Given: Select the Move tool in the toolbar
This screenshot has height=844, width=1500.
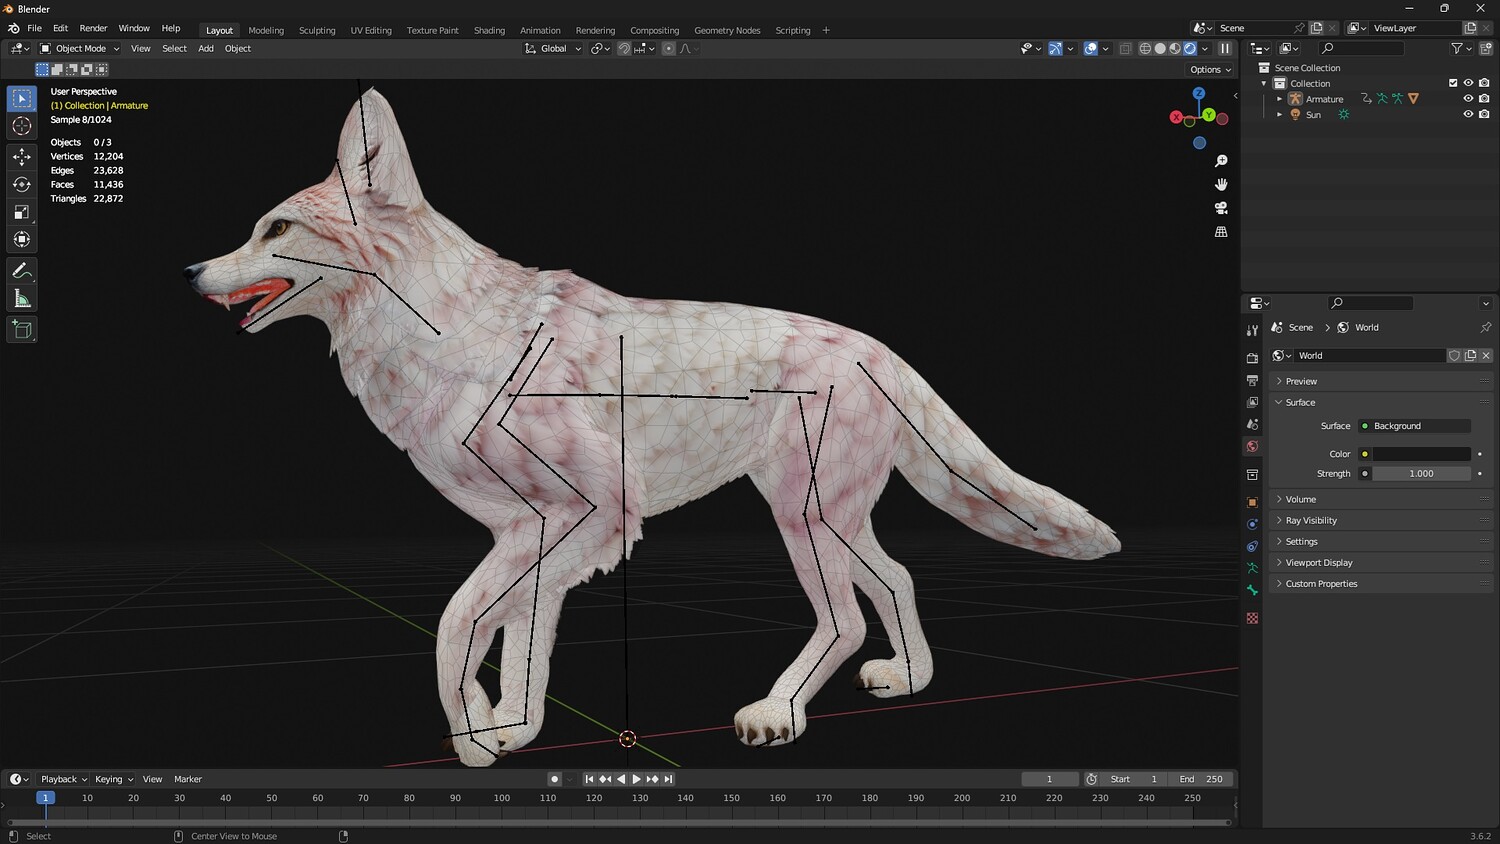Looking at the screenshot, I should tap(21, 156).
